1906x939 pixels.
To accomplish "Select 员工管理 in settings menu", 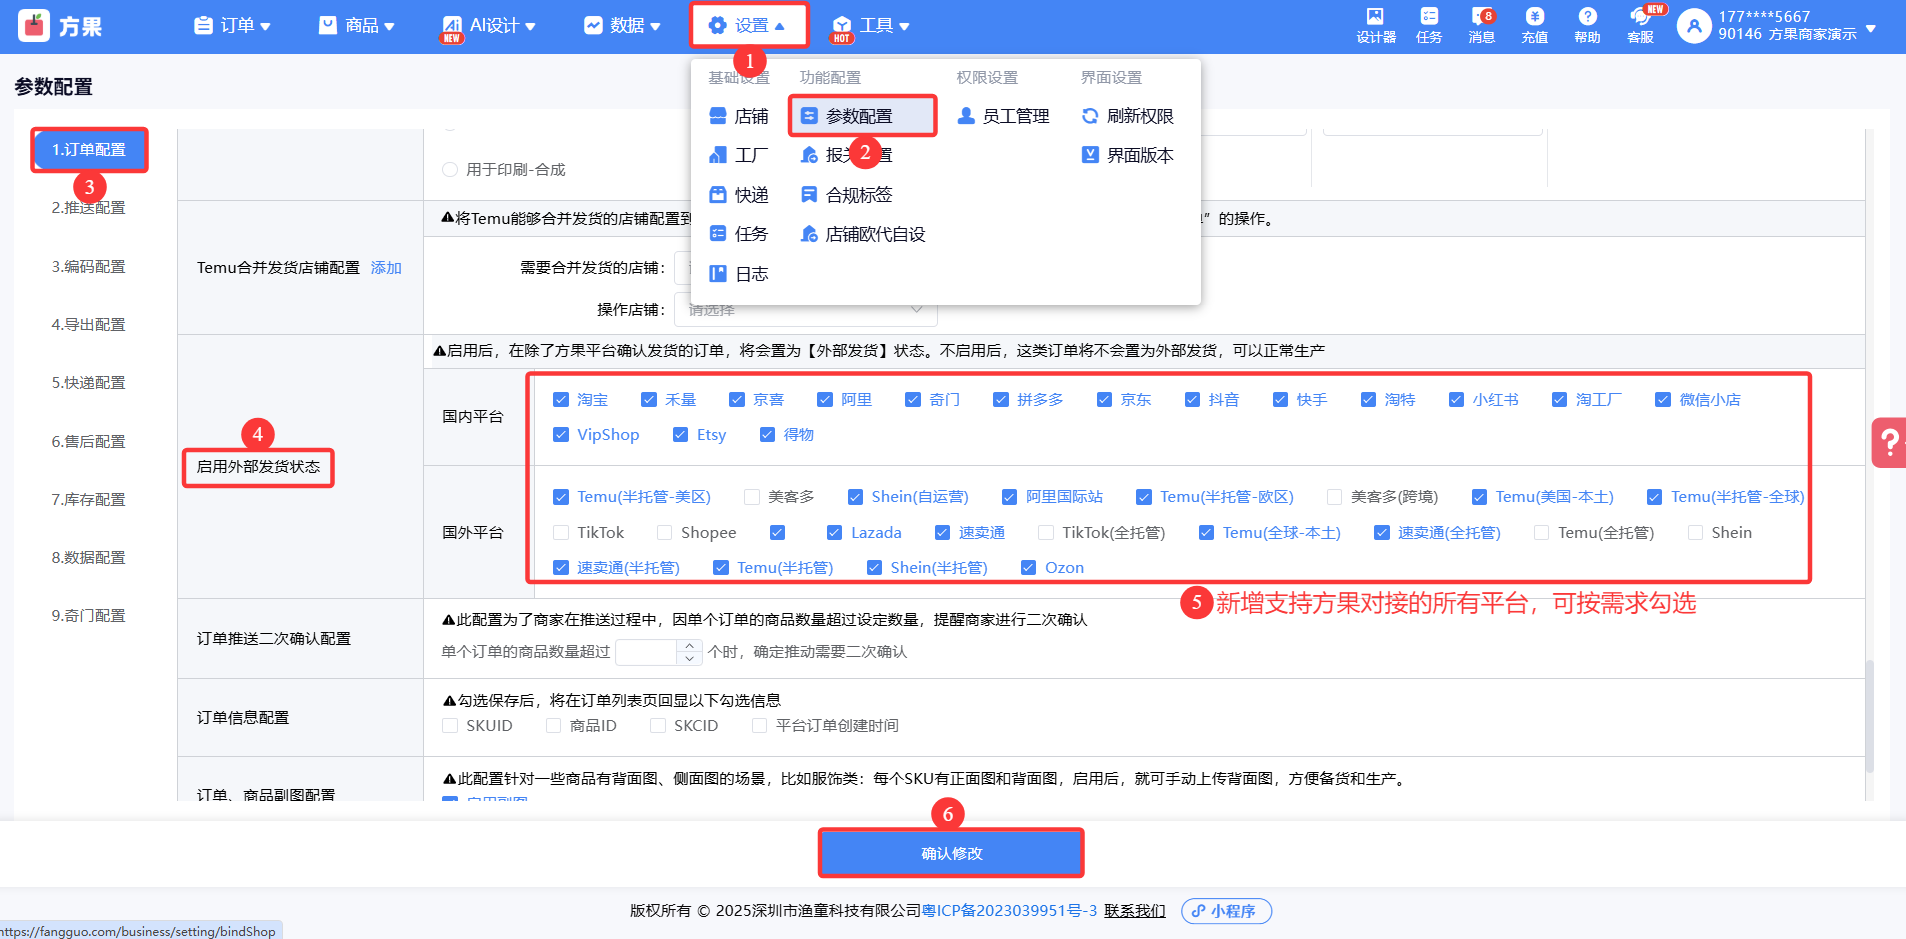I will 1004,117.
